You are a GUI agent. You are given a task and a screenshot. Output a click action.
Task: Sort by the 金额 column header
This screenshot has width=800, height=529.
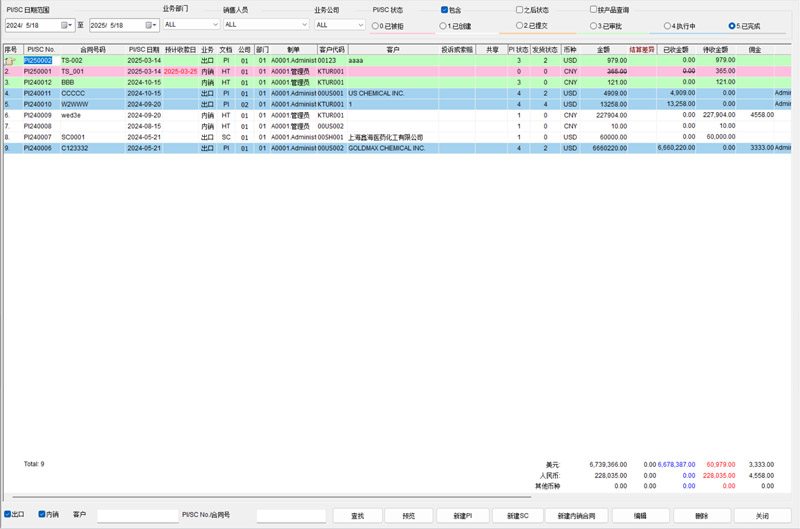pyautogui.click(x=603, y=49)
